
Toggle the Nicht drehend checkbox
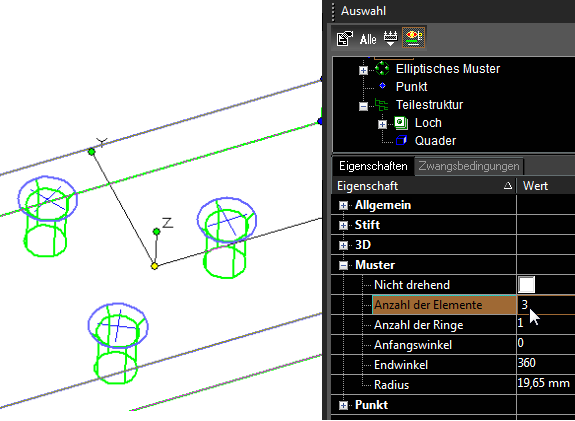526,285
